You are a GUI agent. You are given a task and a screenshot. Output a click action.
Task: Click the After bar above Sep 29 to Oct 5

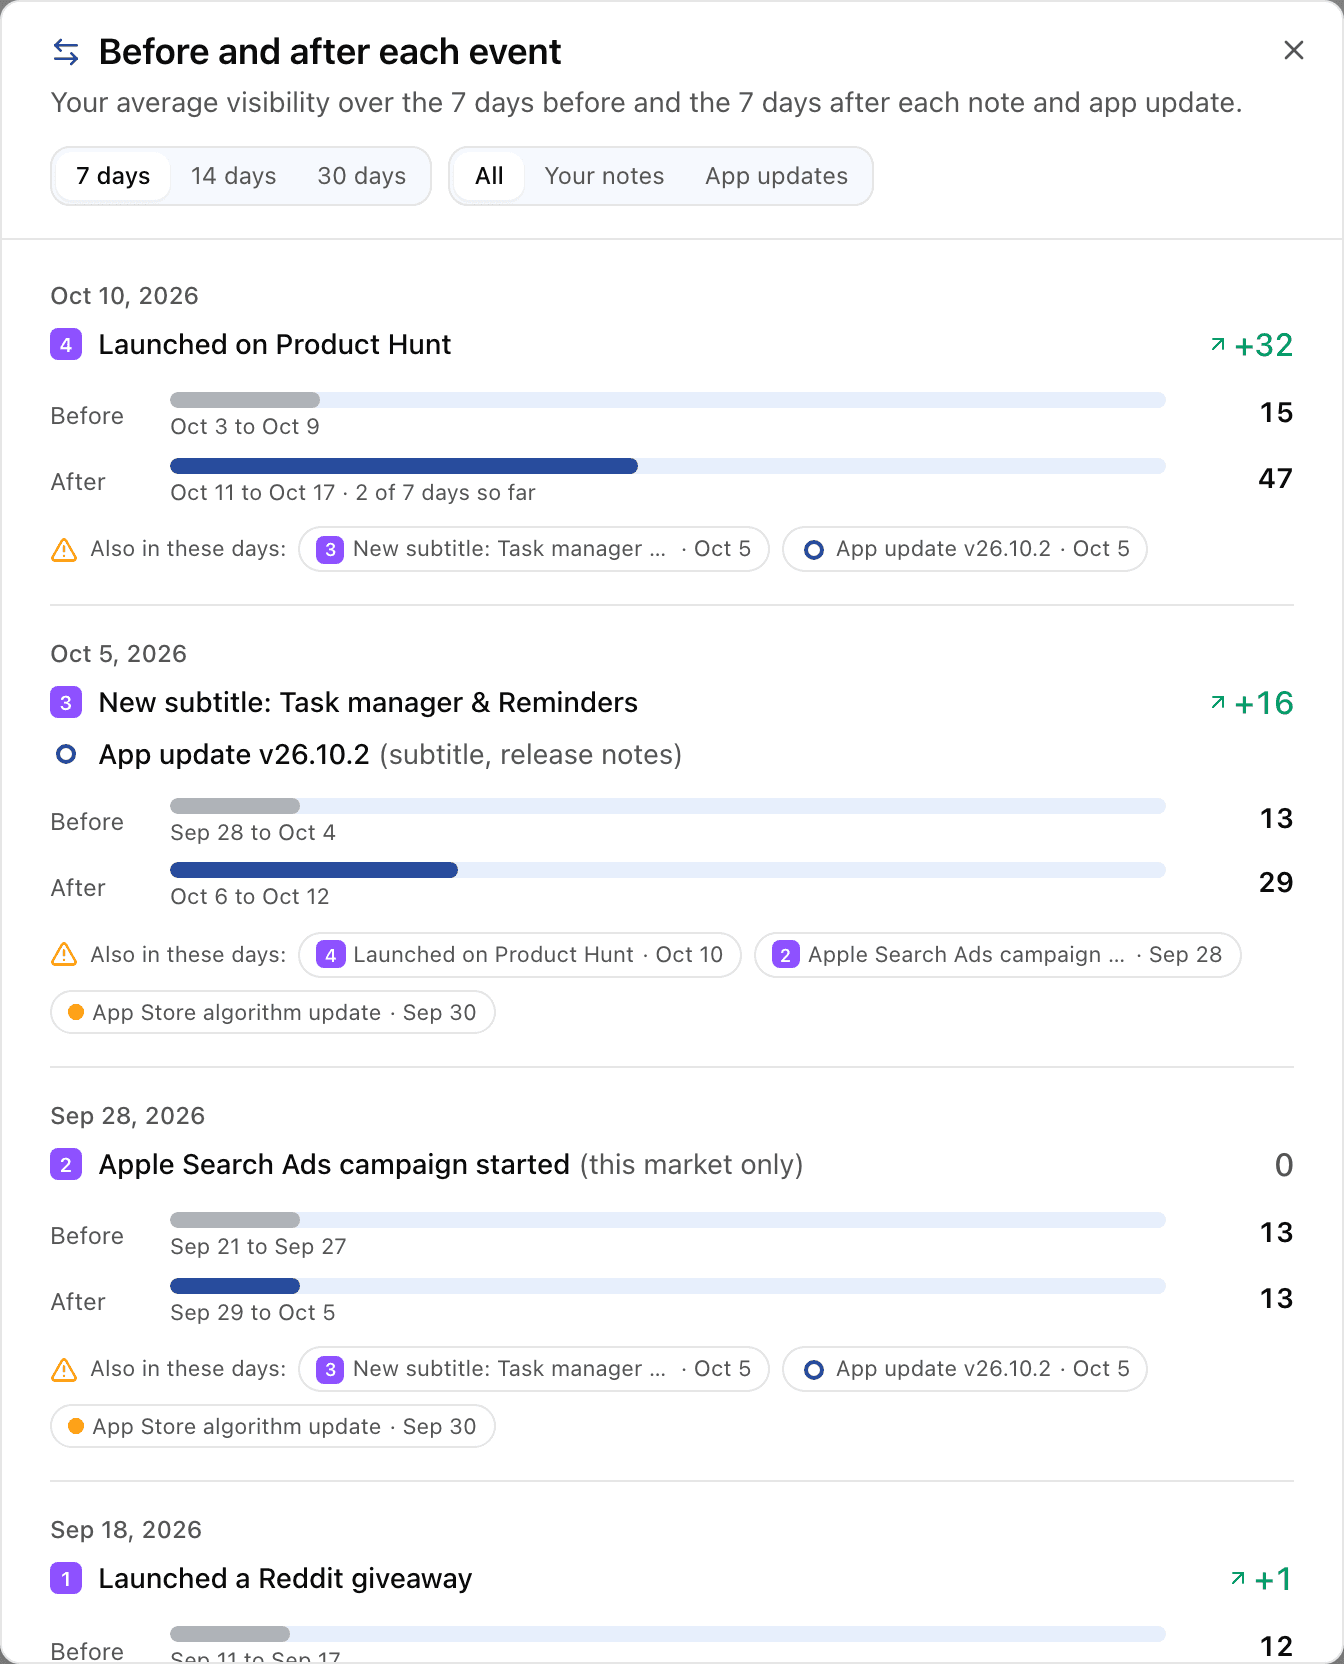tap(668, 1286)
